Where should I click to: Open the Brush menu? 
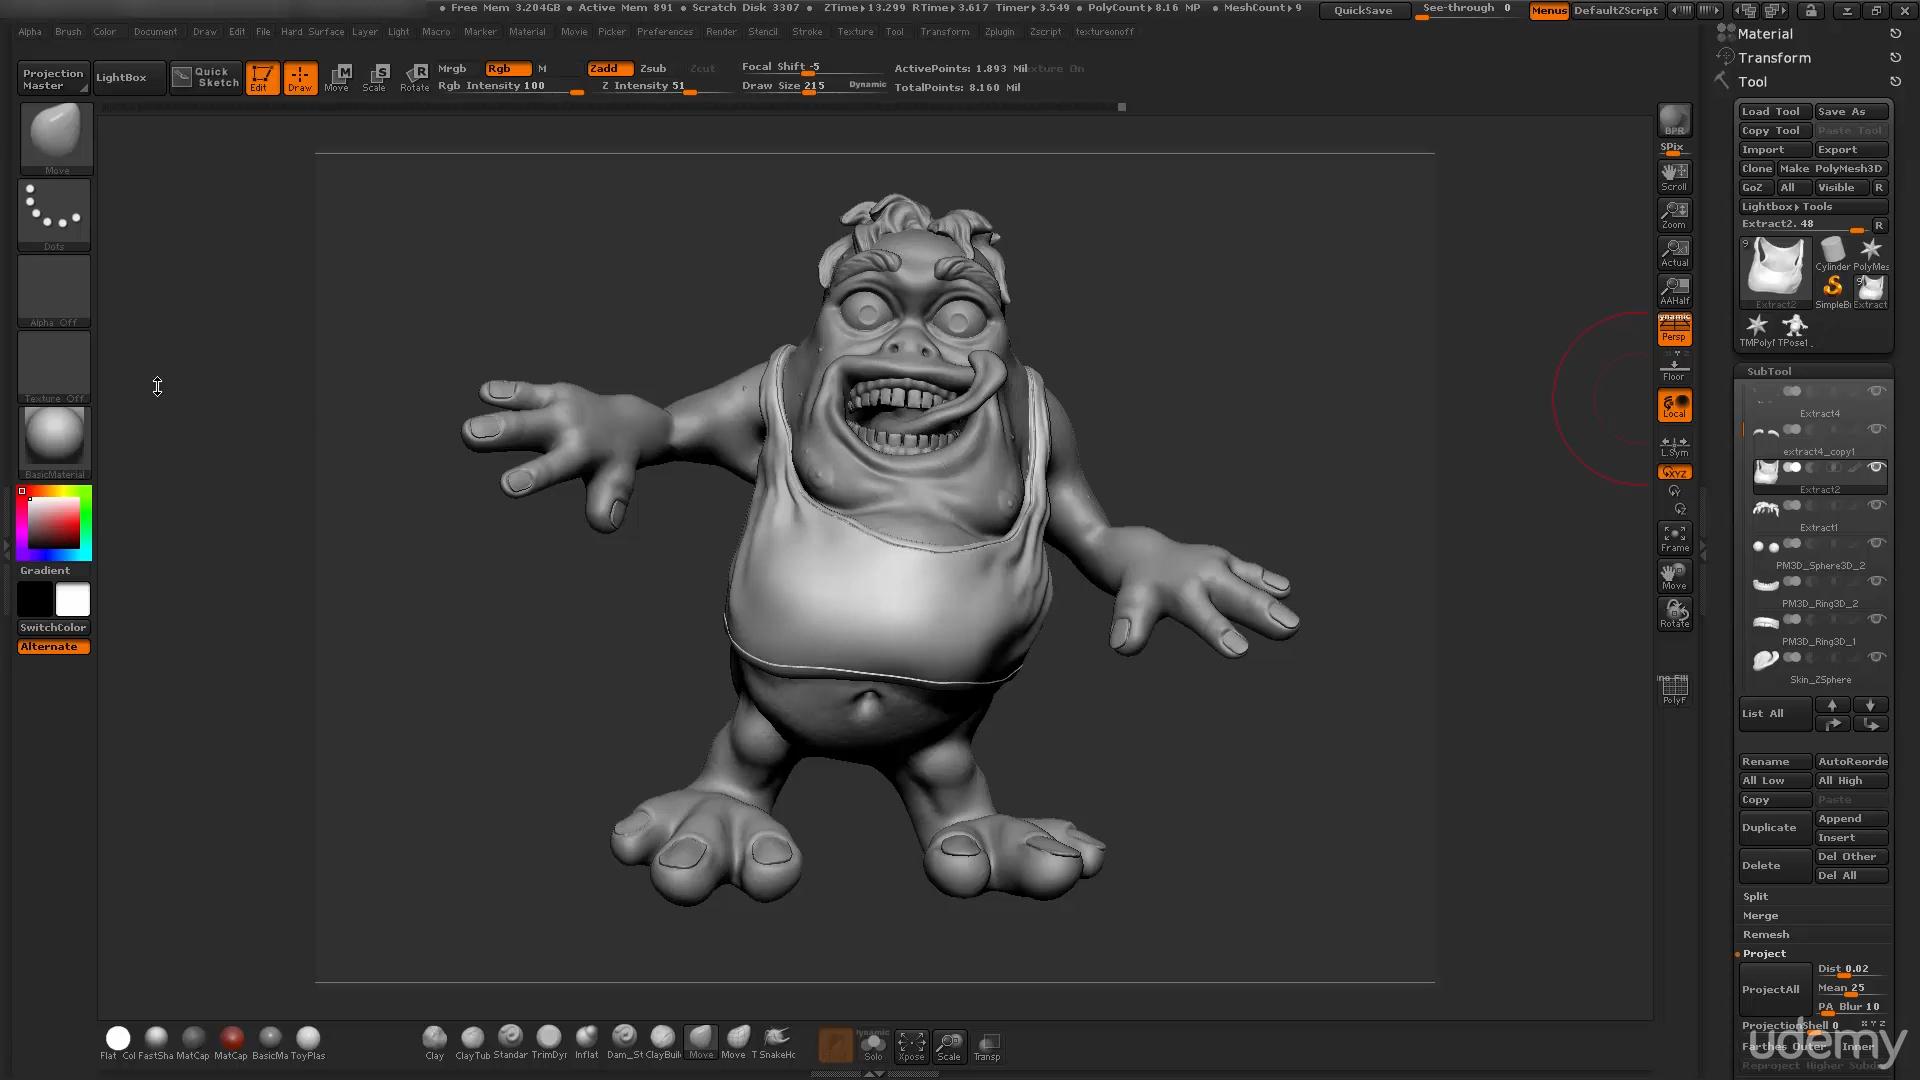coord(68,31)
